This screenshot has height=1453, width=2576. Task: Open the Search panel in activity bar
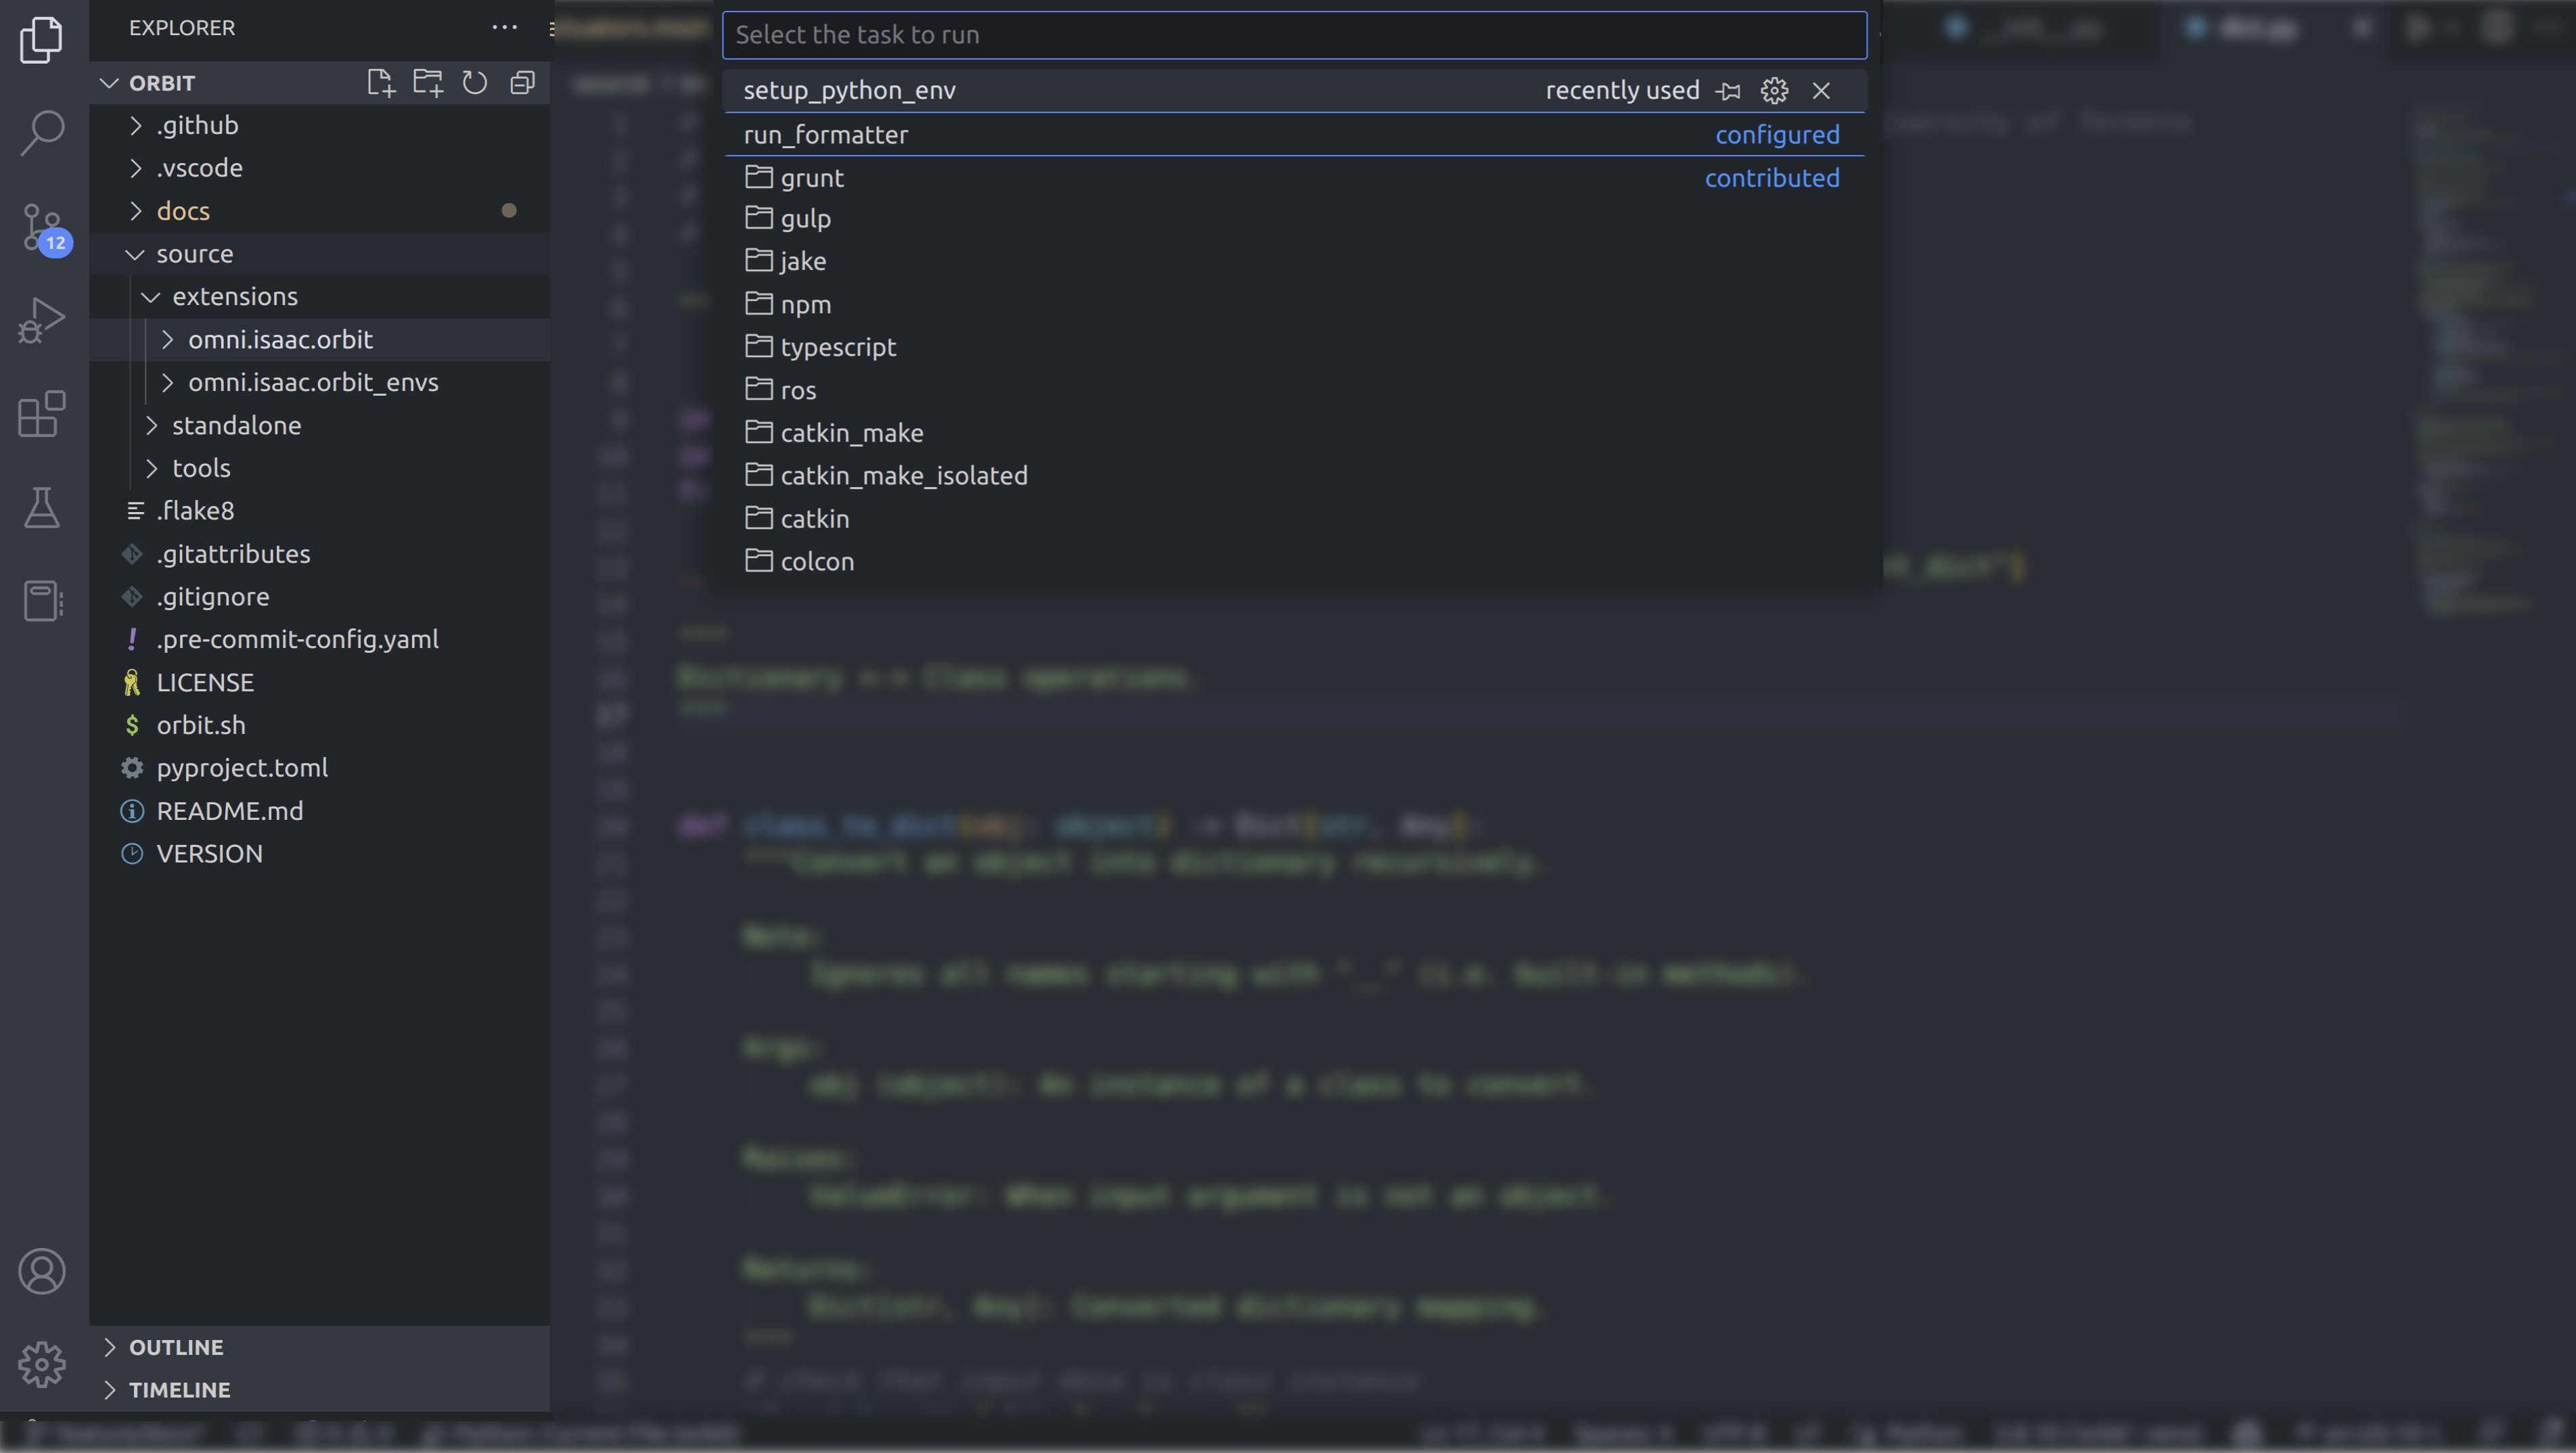click(x=41, y=131)
